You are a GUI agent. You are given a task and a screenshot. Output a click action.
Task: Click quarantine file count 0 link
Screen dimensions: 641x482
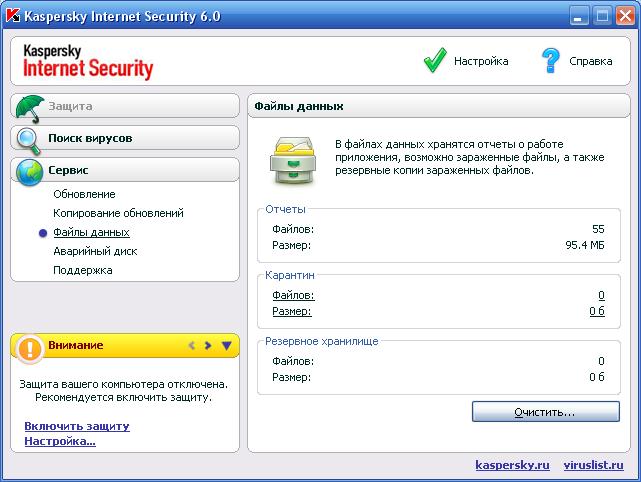(601, 295)
